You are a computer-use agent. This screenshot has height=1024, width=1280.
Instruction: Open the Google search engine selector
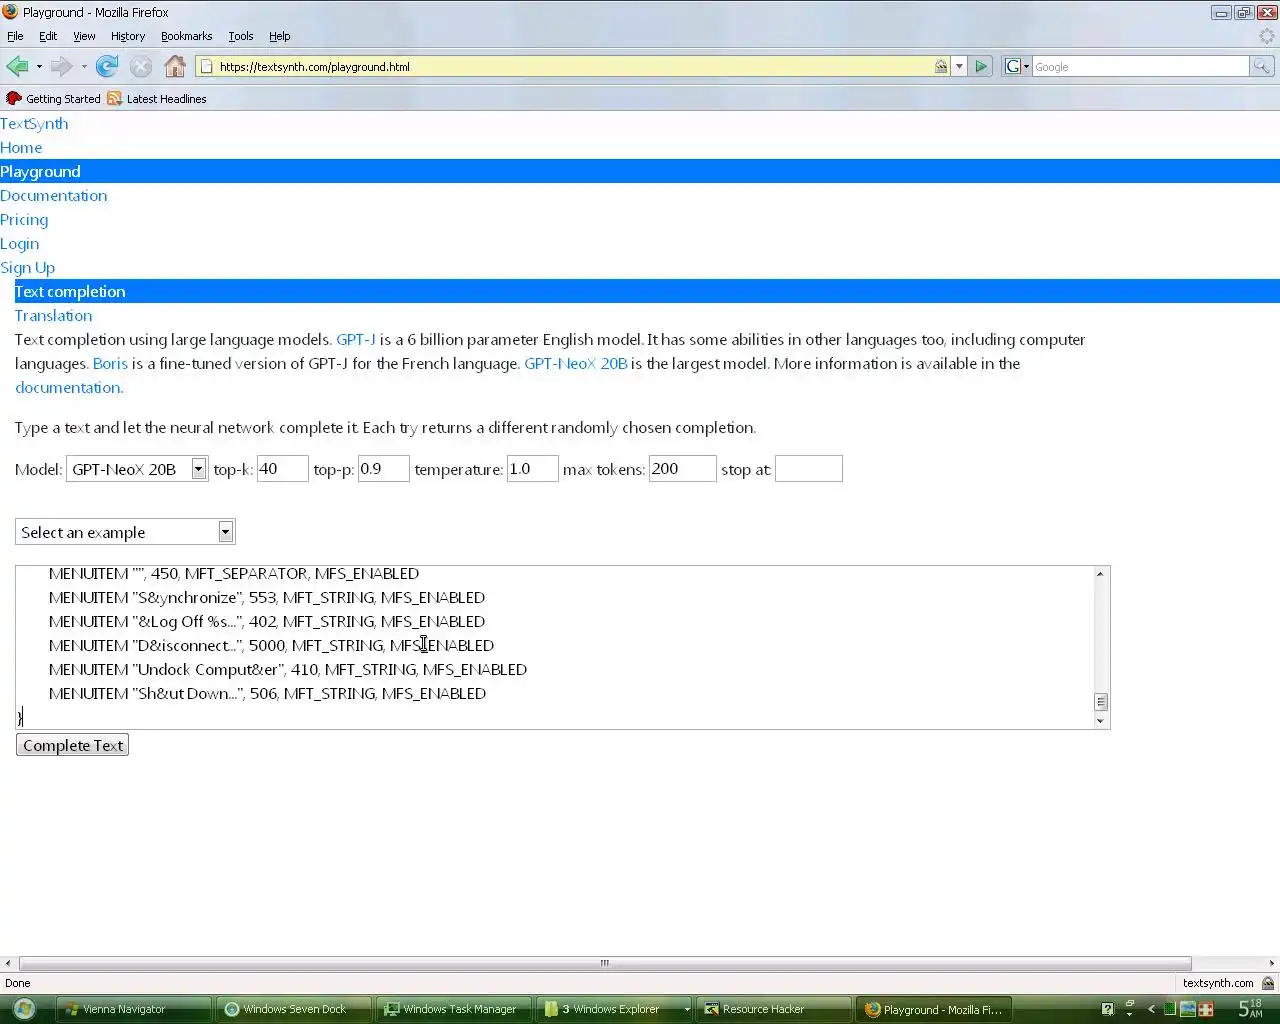coord(1016,67)
